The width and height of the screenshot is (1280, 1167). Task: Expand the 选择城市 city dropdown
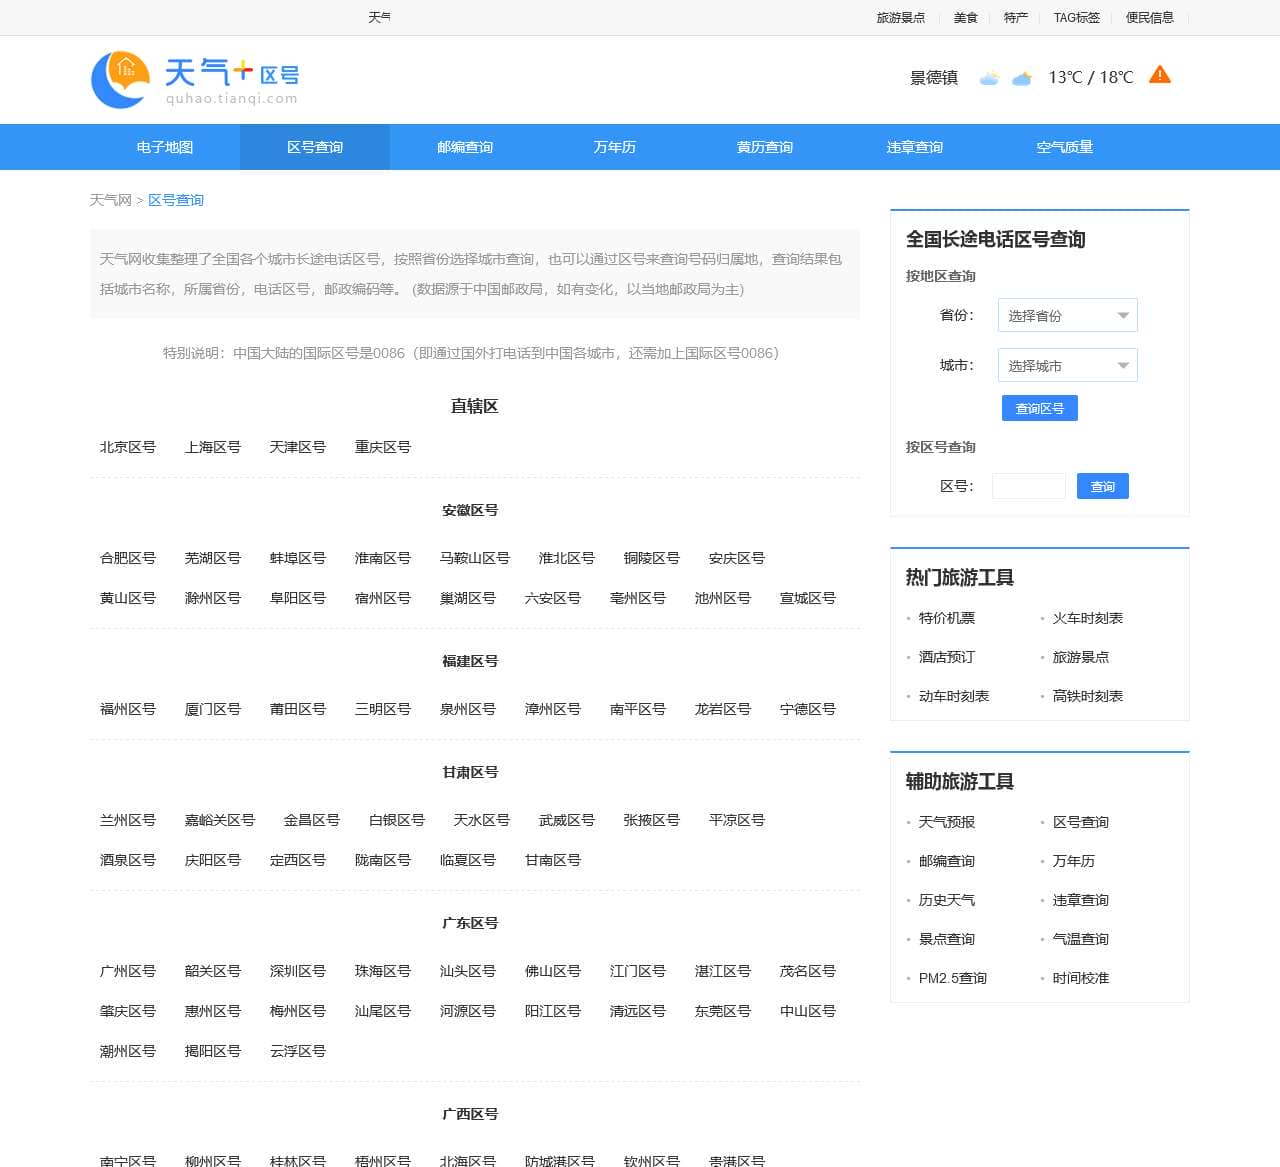pyautogui.click(x=1067, y=365)
